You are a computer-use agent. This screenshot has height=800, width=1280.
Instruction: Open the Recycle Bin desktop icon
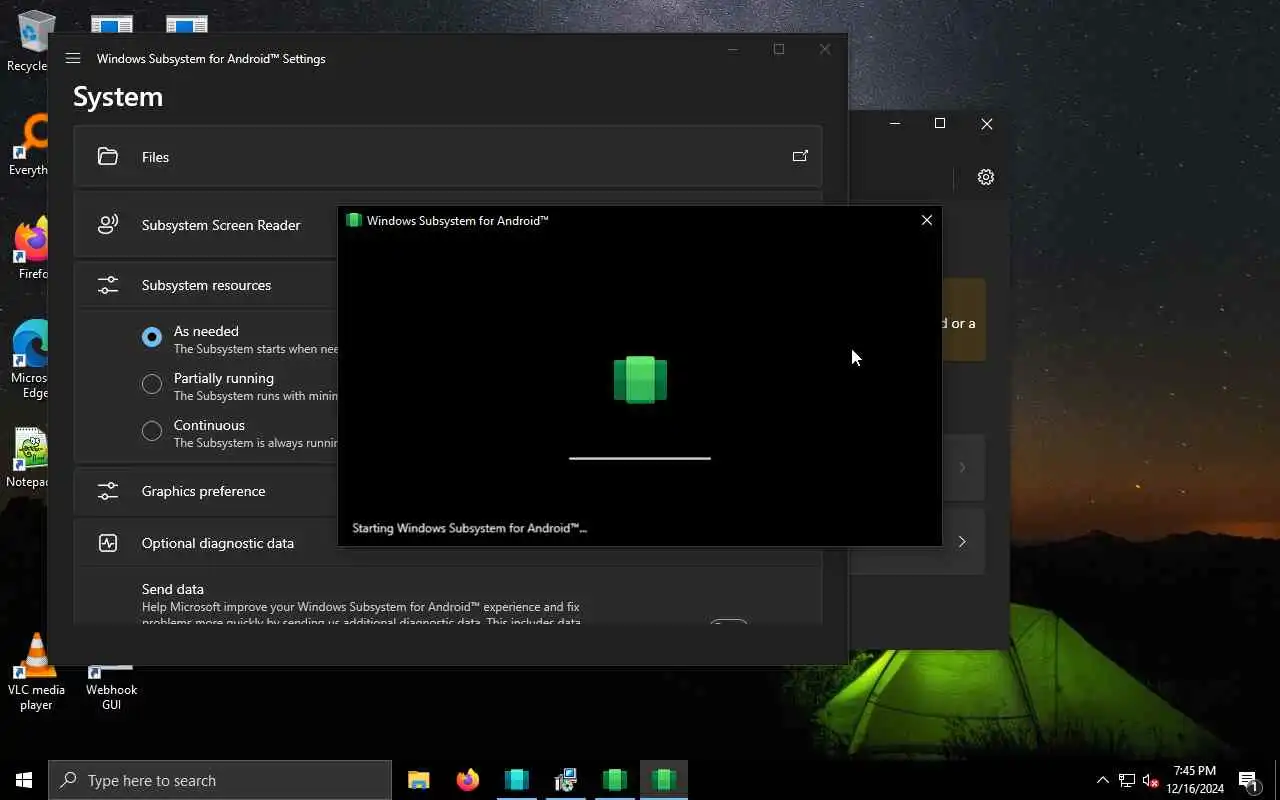[x=28, y=41]
